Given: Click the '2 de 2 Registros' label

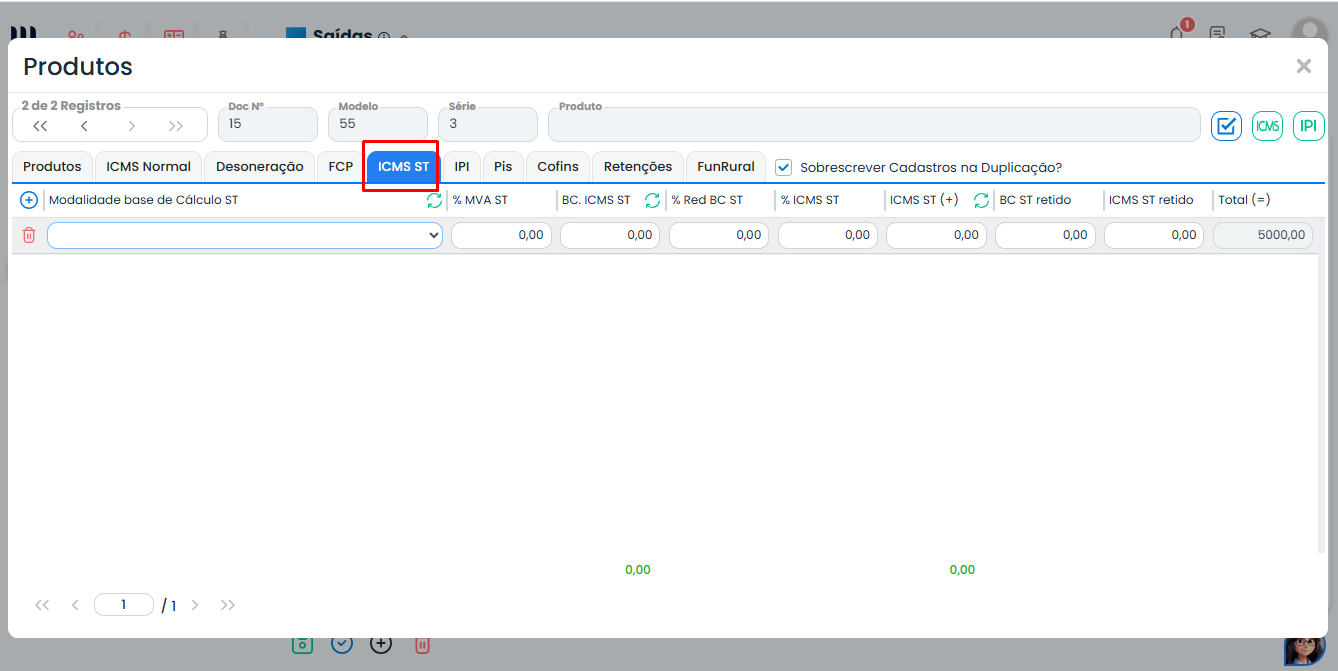Looking at the screenshot, I should (x=71, y=106).
